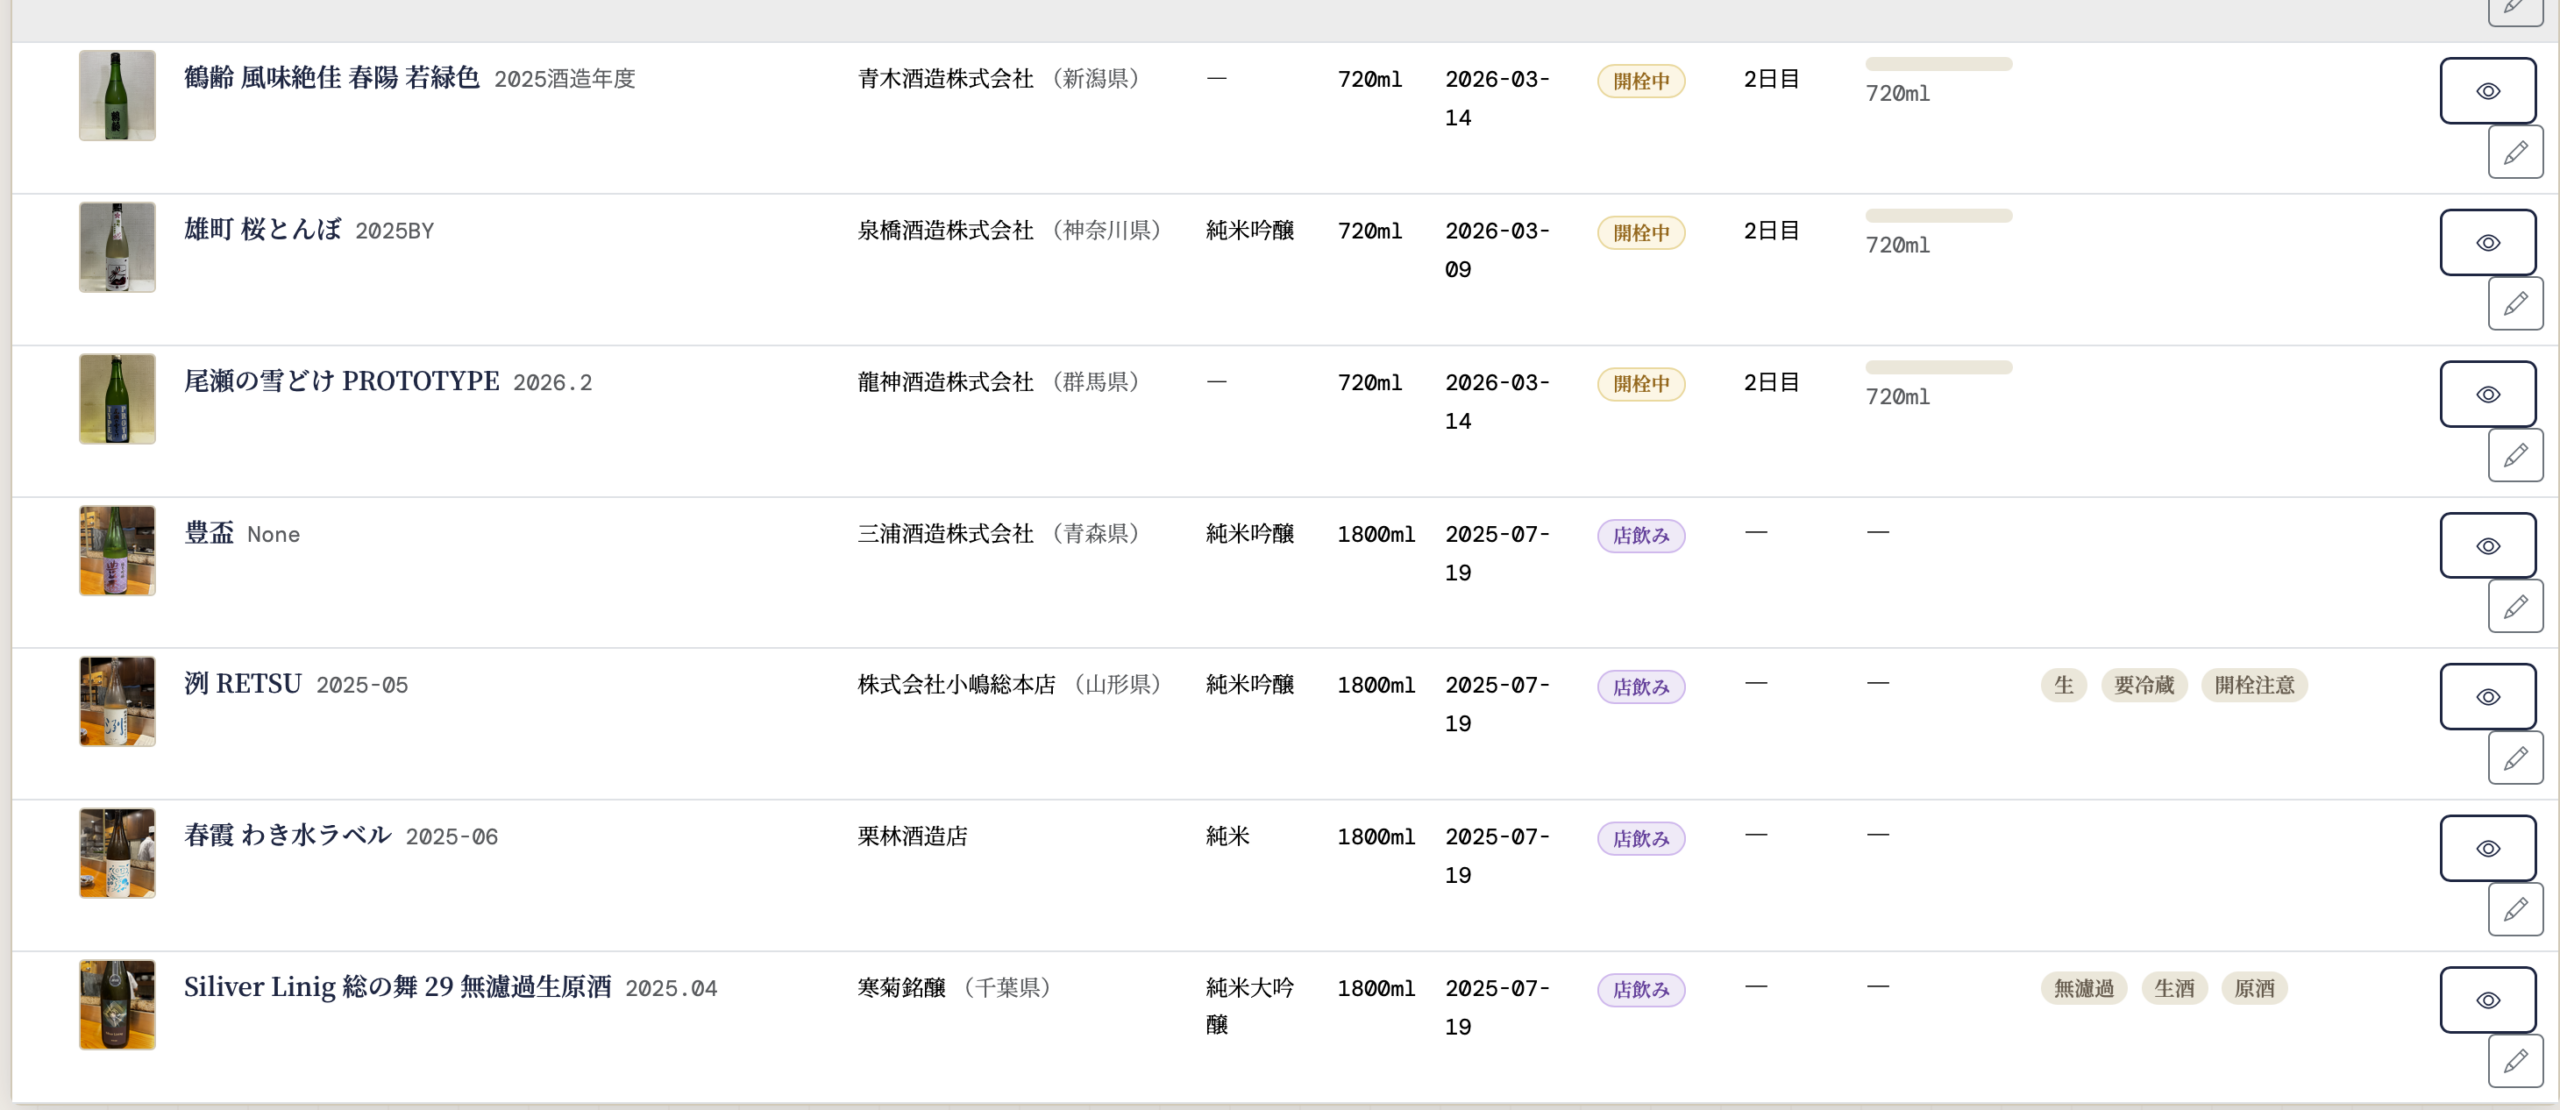Click the pencil icon for 尾瀬の雪どけ PROTOTYPE
This screenshot has height=1110, width=2560.
[2515, 455]
